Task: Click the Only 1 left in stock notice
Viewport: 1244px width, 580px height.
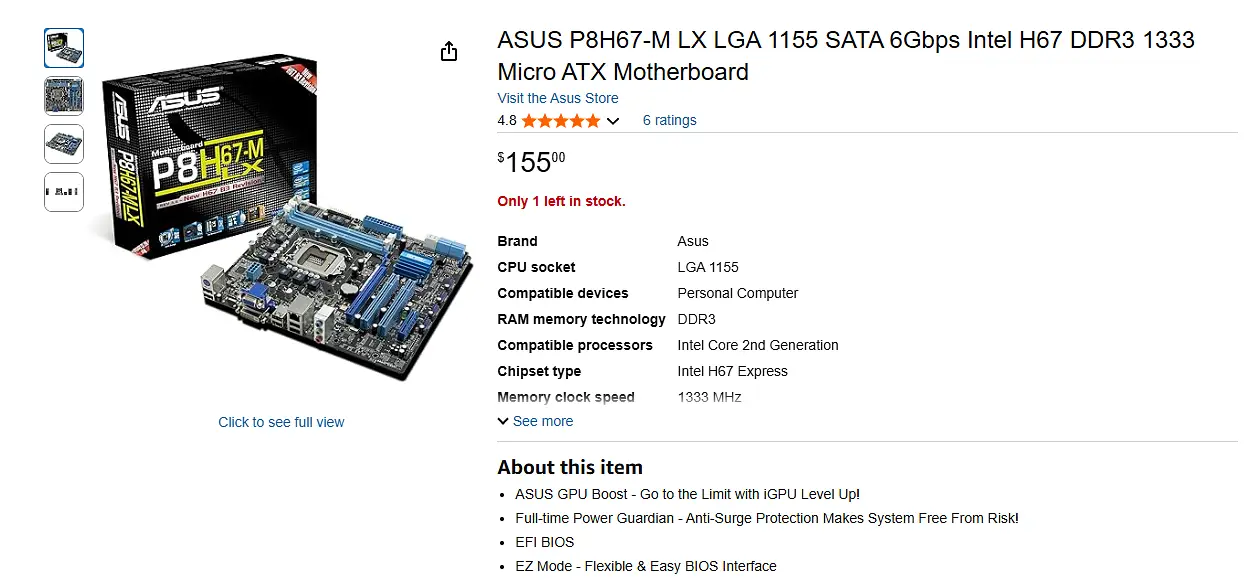Action: tap(562, 201)
